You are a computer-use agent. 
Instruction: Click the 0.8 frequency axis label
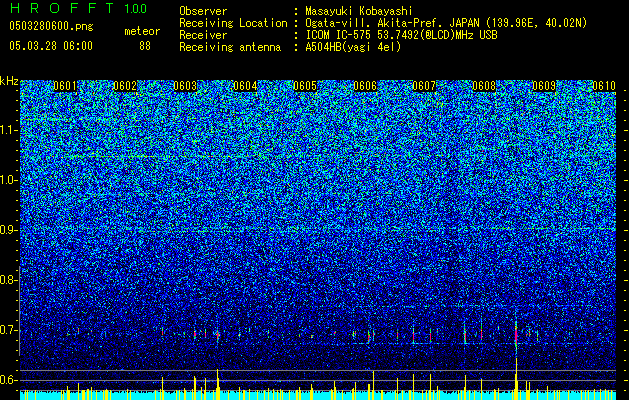(8, 280)
